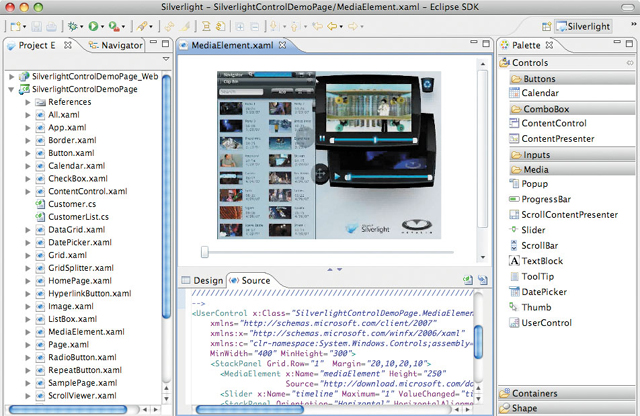Open the Shape palette drawer
The height and width of the screenshot is (416, 640).
click(567, 408)
